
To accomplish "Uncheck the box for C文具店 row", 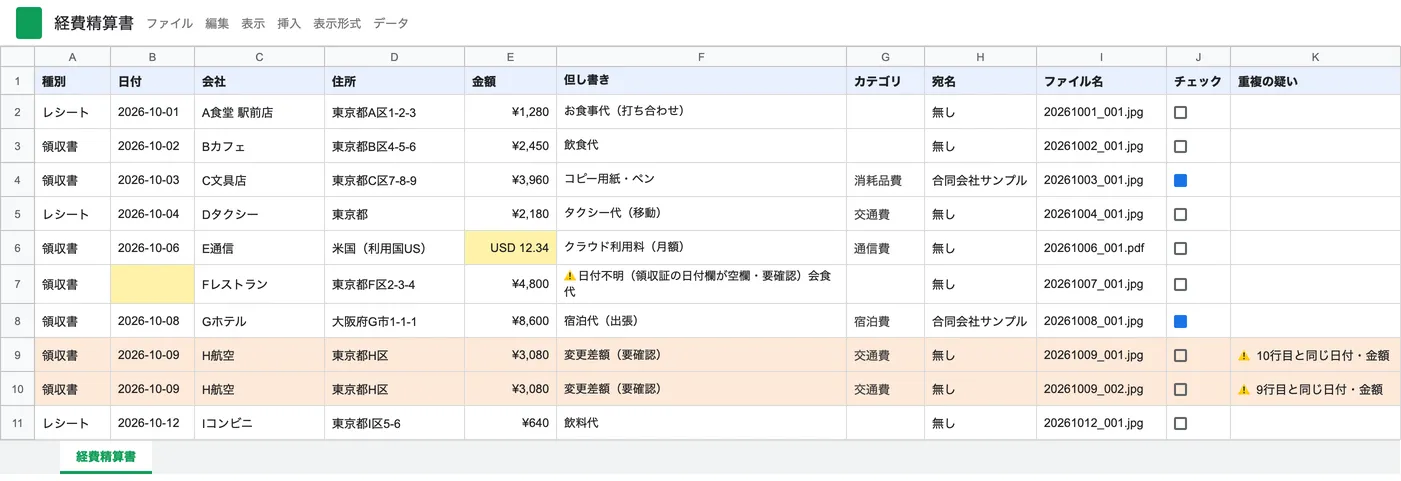I will (x=1180, y=180).
